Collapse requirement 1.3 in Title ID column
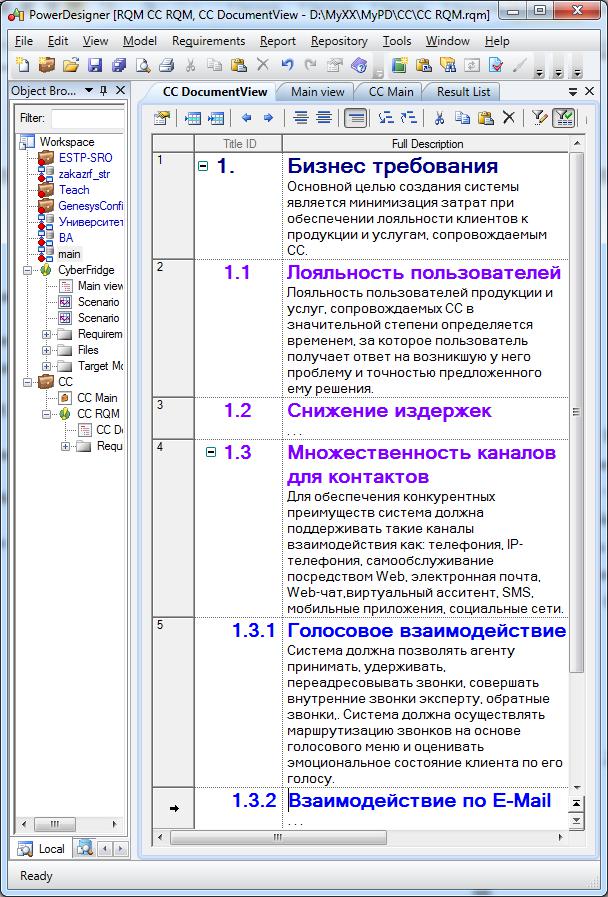This screenshot has height=897, width=608. (x=210, y=453)
